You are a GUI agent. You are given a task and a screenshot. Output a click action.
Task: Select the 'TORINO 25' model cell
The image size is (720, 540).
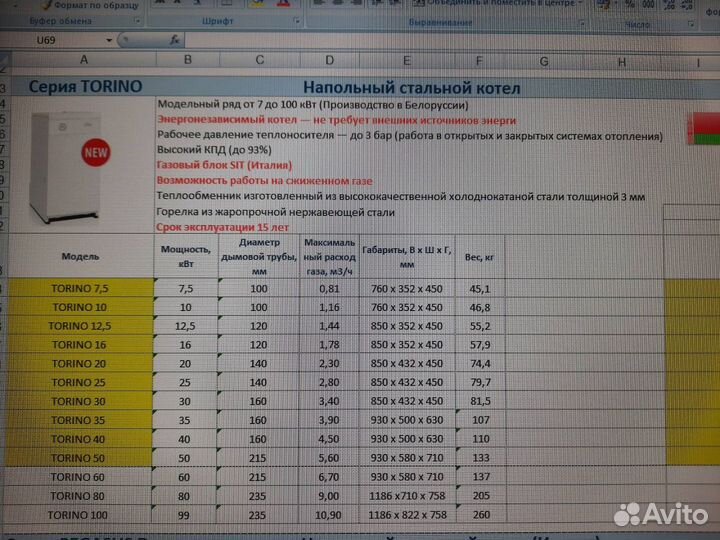point(79,382)
